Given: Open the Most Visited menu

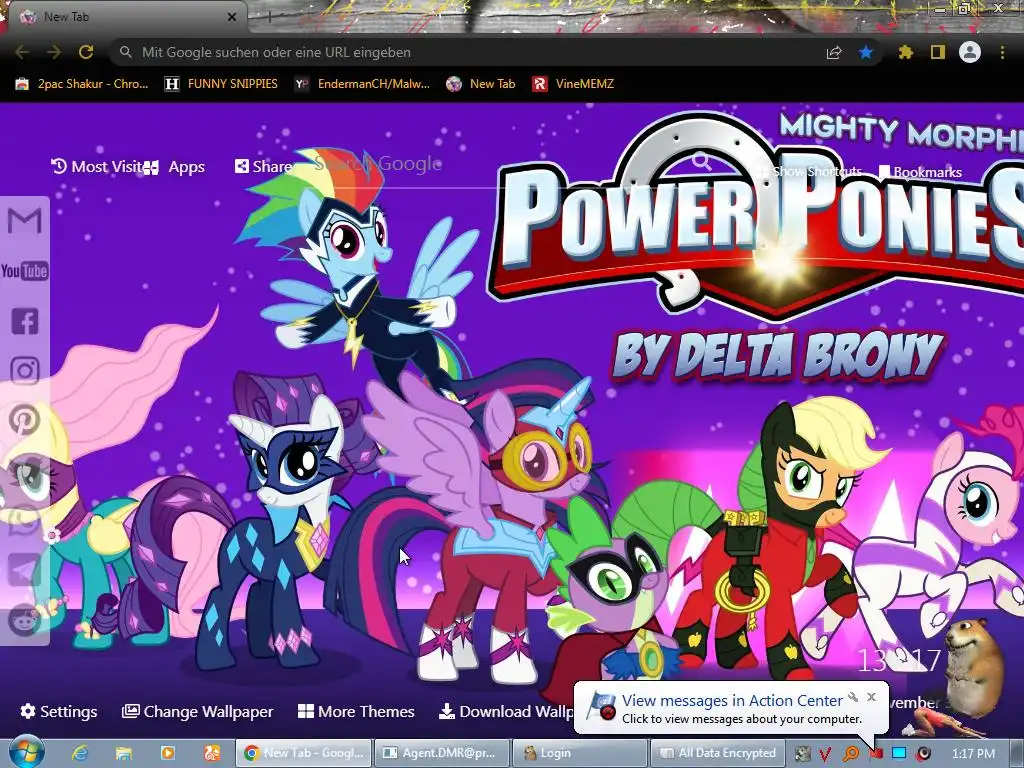Looking at the screenshot, I should (97, 167).
